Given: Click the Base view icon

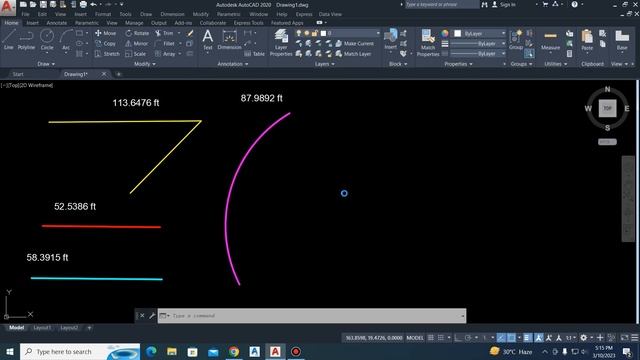Looking at the screenshot, I should (x=622, y=40).
